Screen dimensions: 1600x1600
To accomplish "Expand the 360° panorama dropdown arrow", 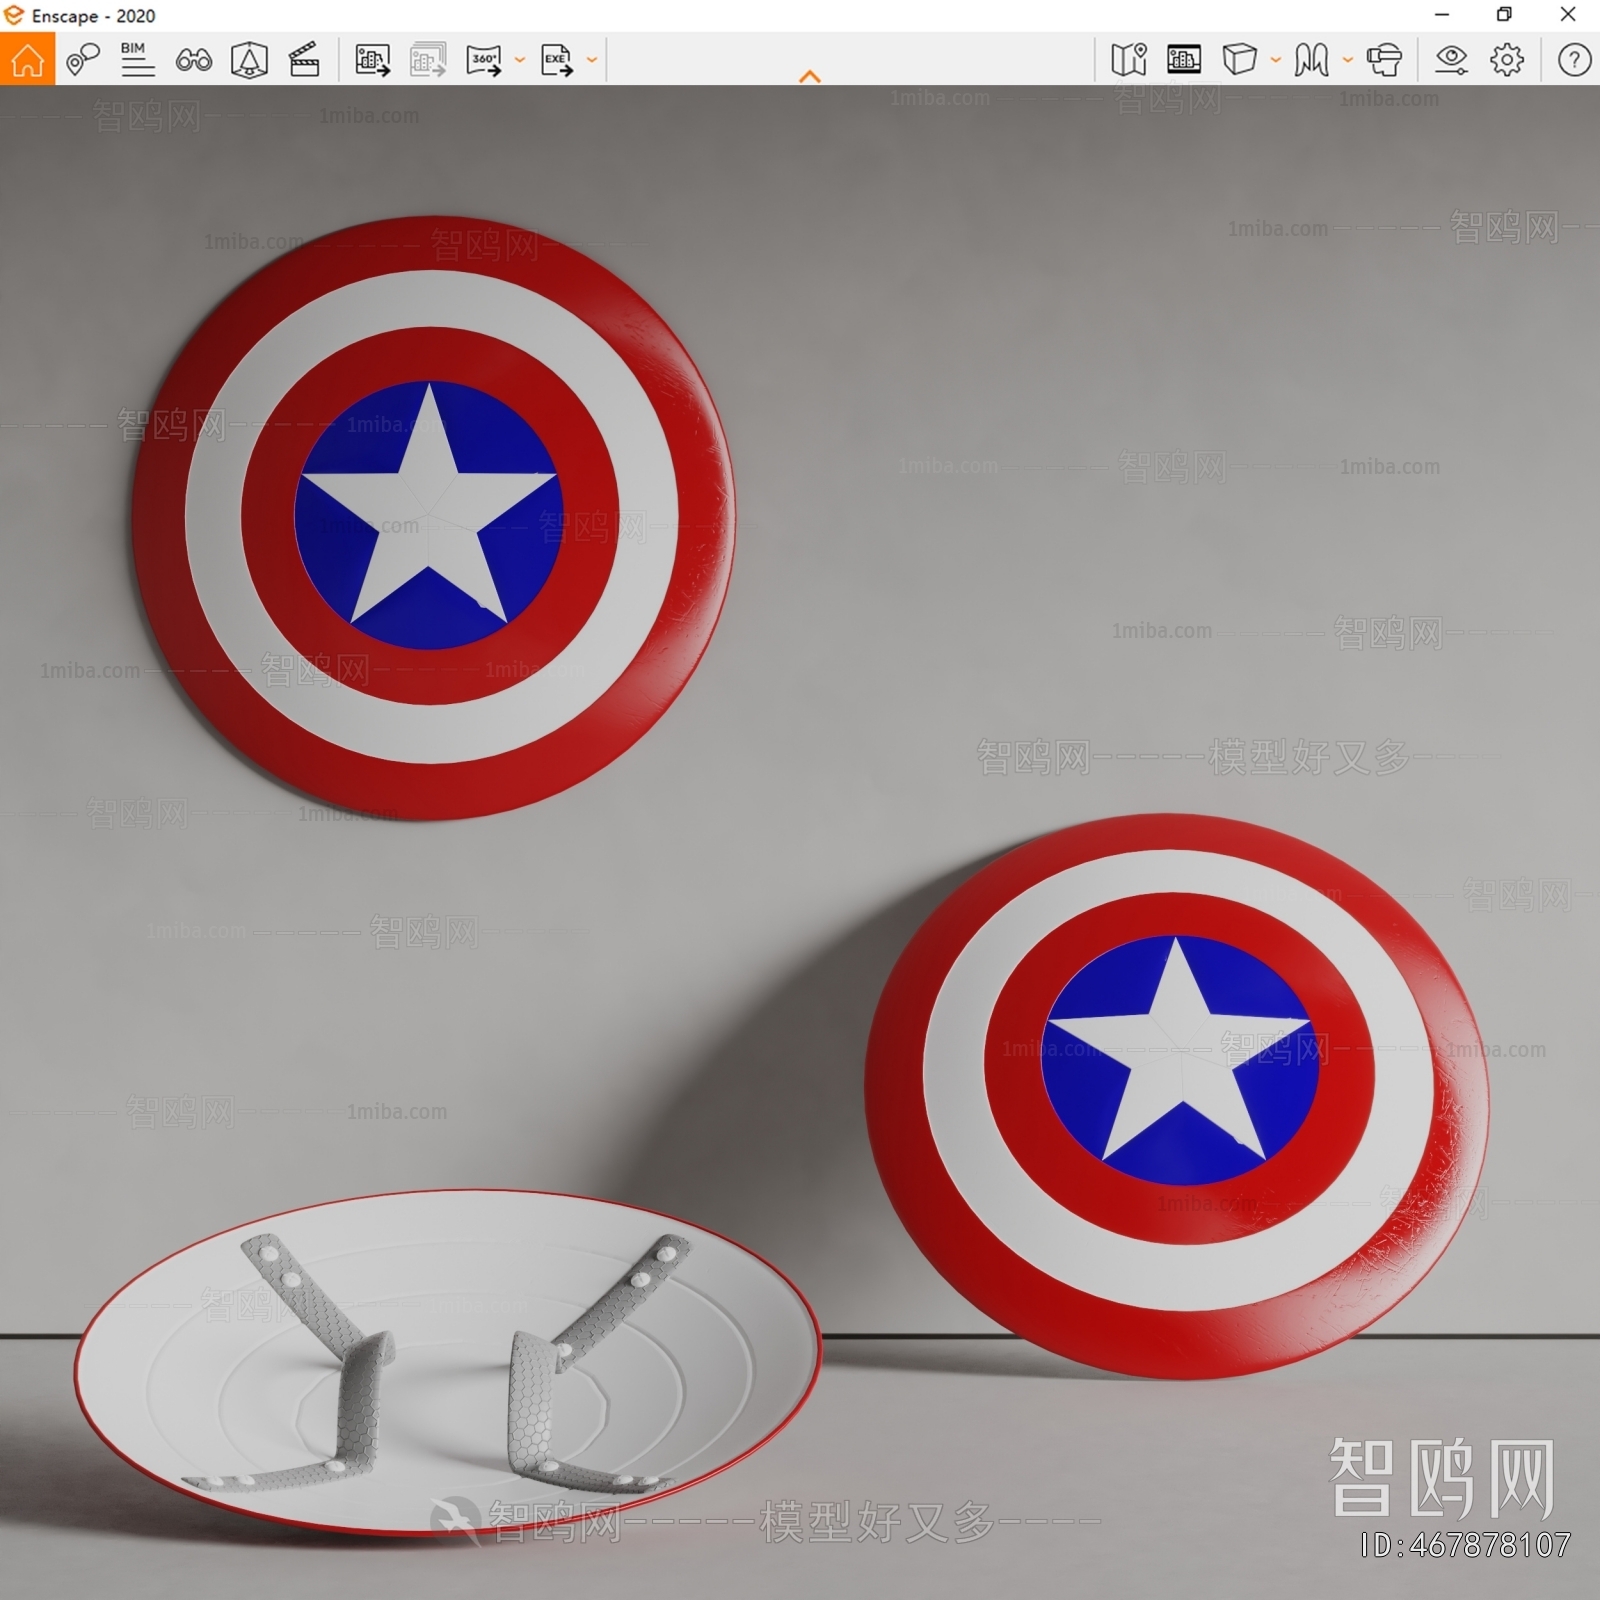I will (x=520, y=60).
